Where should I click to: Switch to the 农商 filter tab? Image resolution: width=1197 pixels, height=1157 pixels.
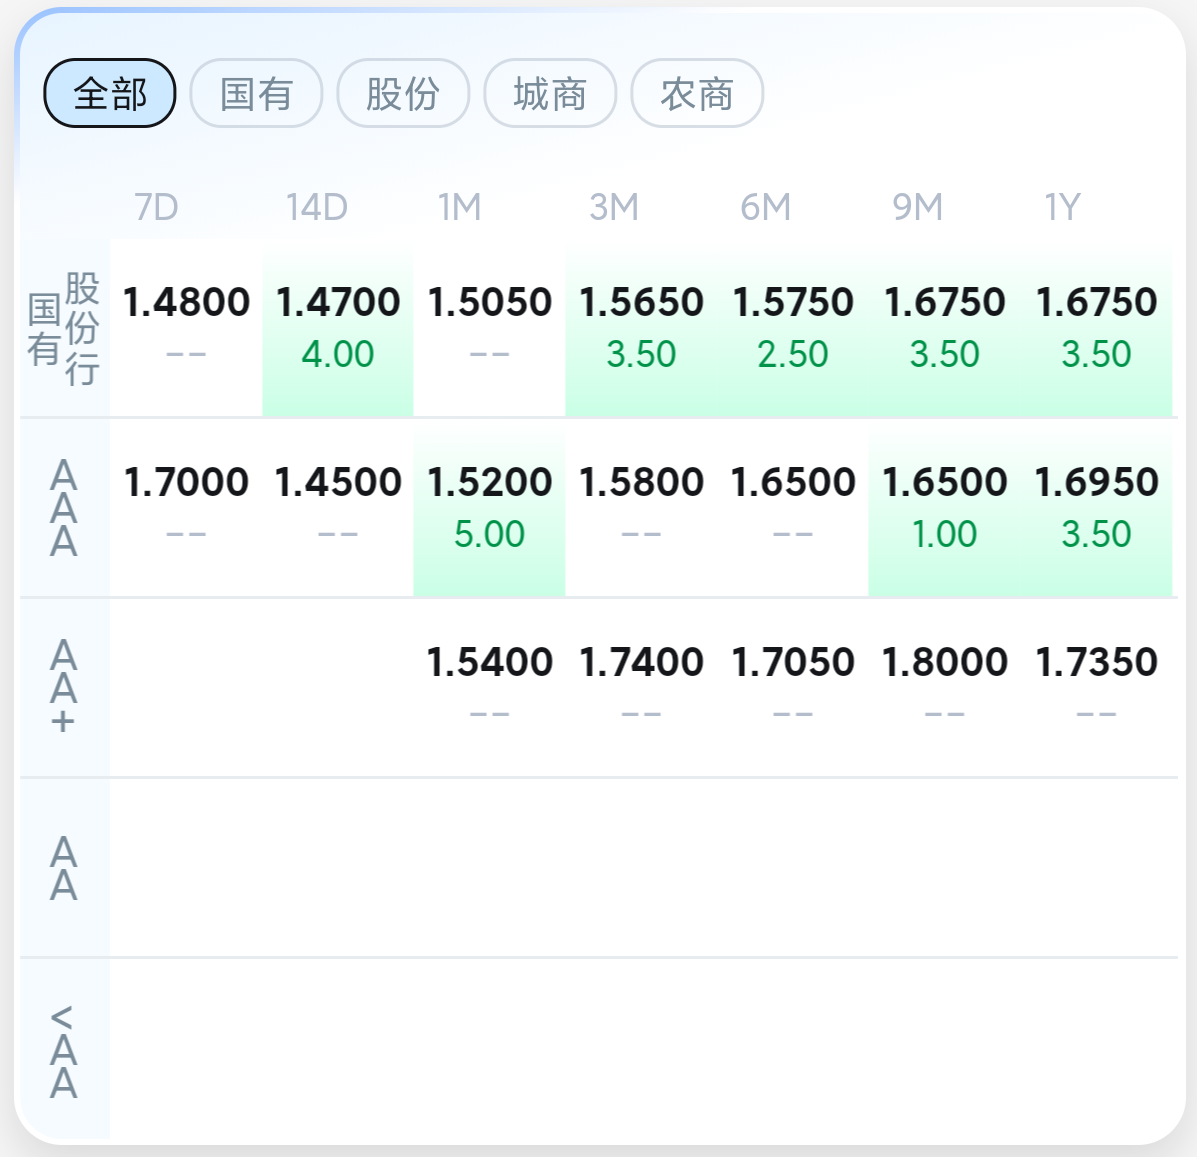(697, 93)
